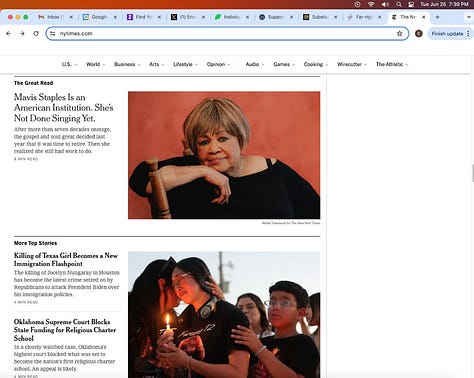Open macOS Control Center icon

[x=411, y=4]
